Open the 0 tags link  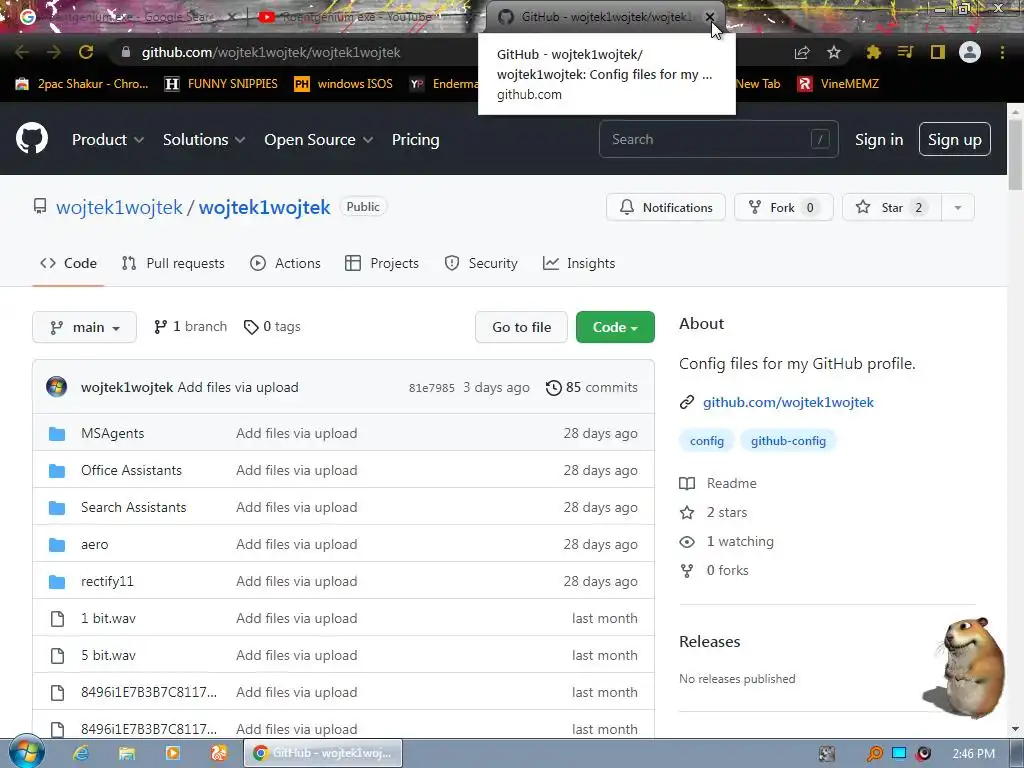click(272, 327)
